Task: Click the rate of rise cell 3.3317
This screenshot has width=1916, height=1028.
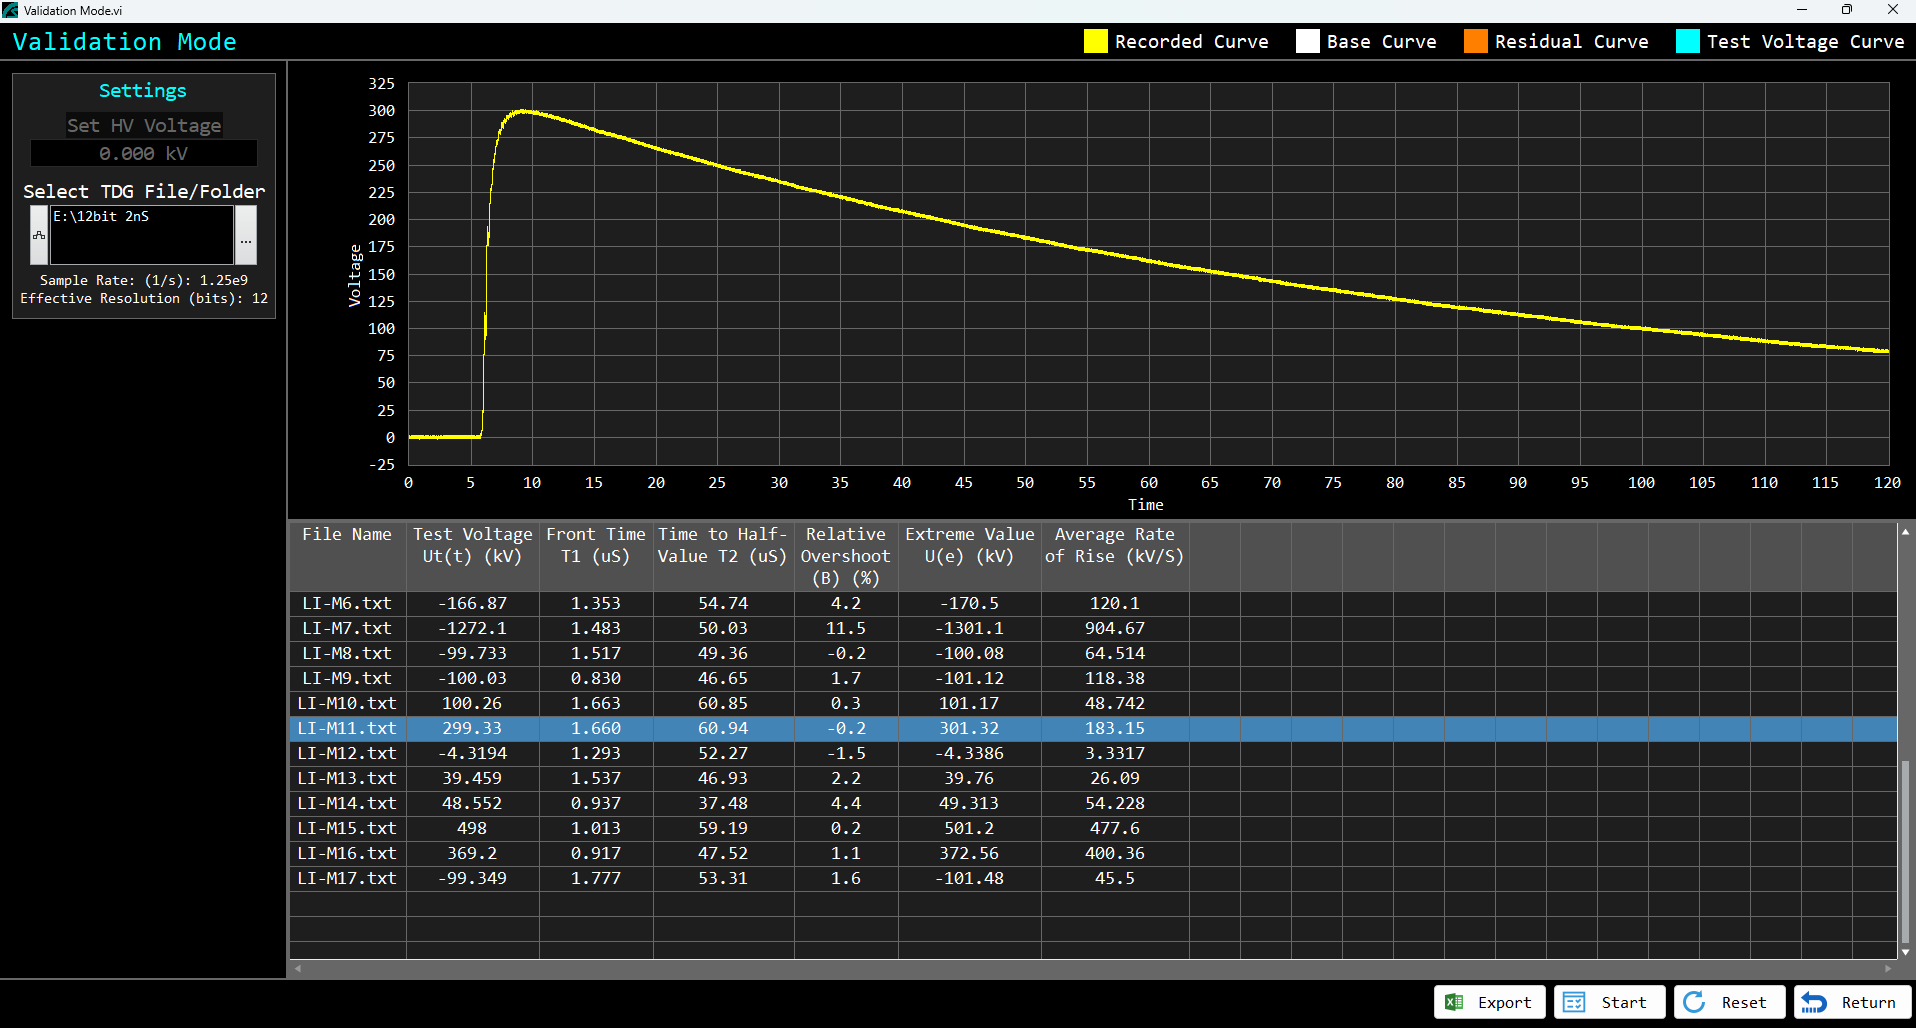Action: coord(1115,753)
